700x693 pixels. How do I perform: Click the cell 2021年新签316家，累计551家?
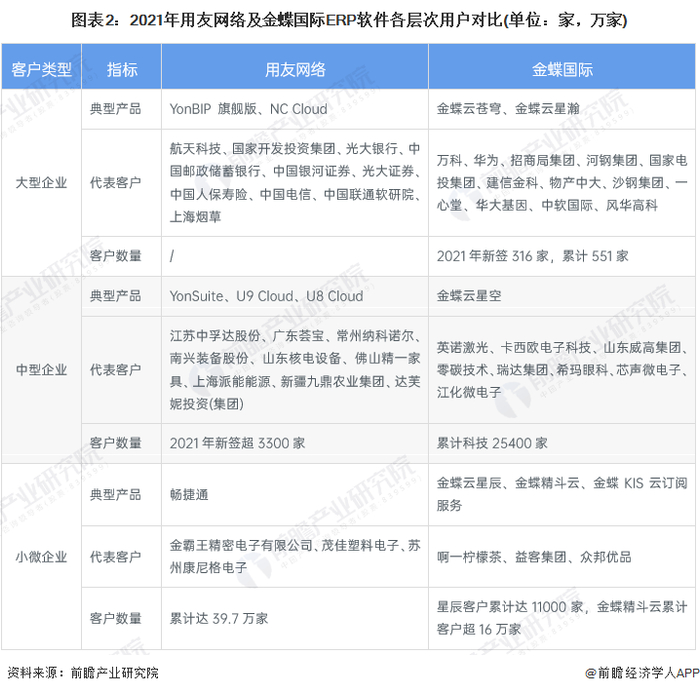coord(562,256)
